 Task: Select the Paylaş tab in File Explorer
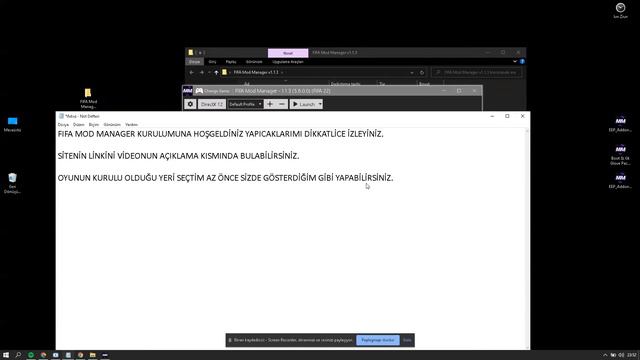coord(231,62)
